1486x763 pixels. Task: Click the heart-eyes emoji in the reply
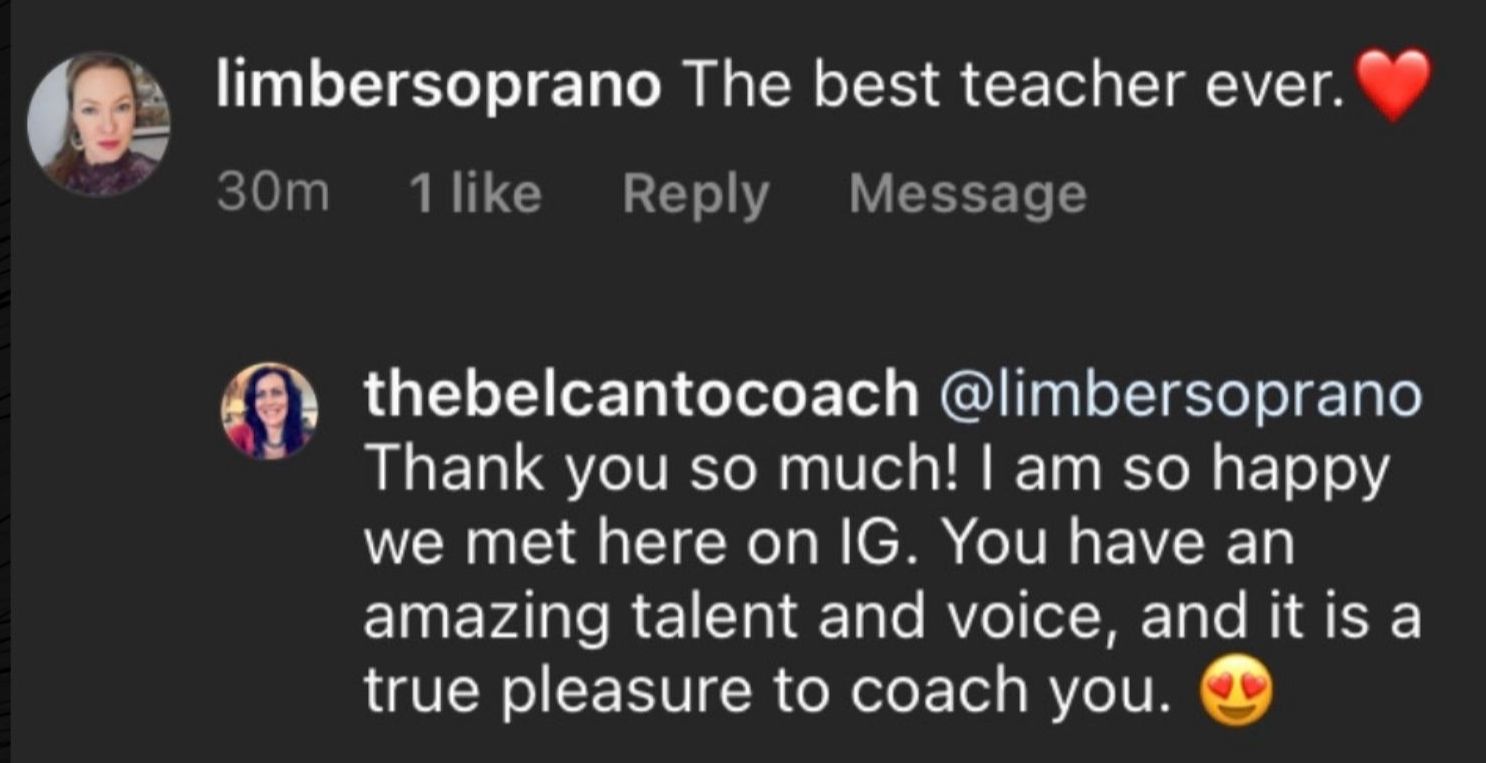pos(1235,689)
